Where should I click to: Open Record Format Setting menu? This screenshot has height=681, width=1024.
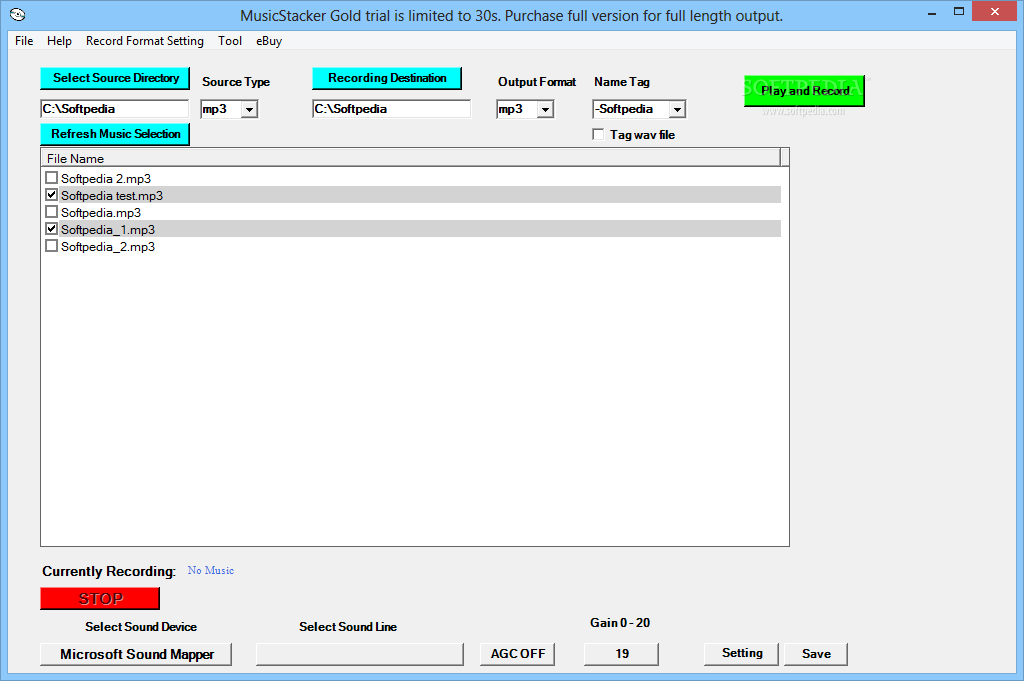pyautogui.click(x=144, y=41)
